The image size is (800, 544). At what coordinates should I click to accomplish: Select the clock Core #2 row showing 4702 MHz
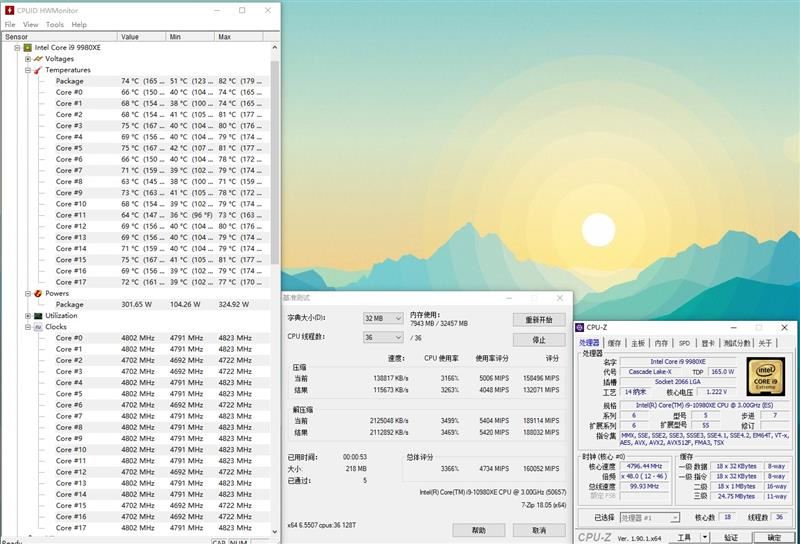tap(162, 360)
